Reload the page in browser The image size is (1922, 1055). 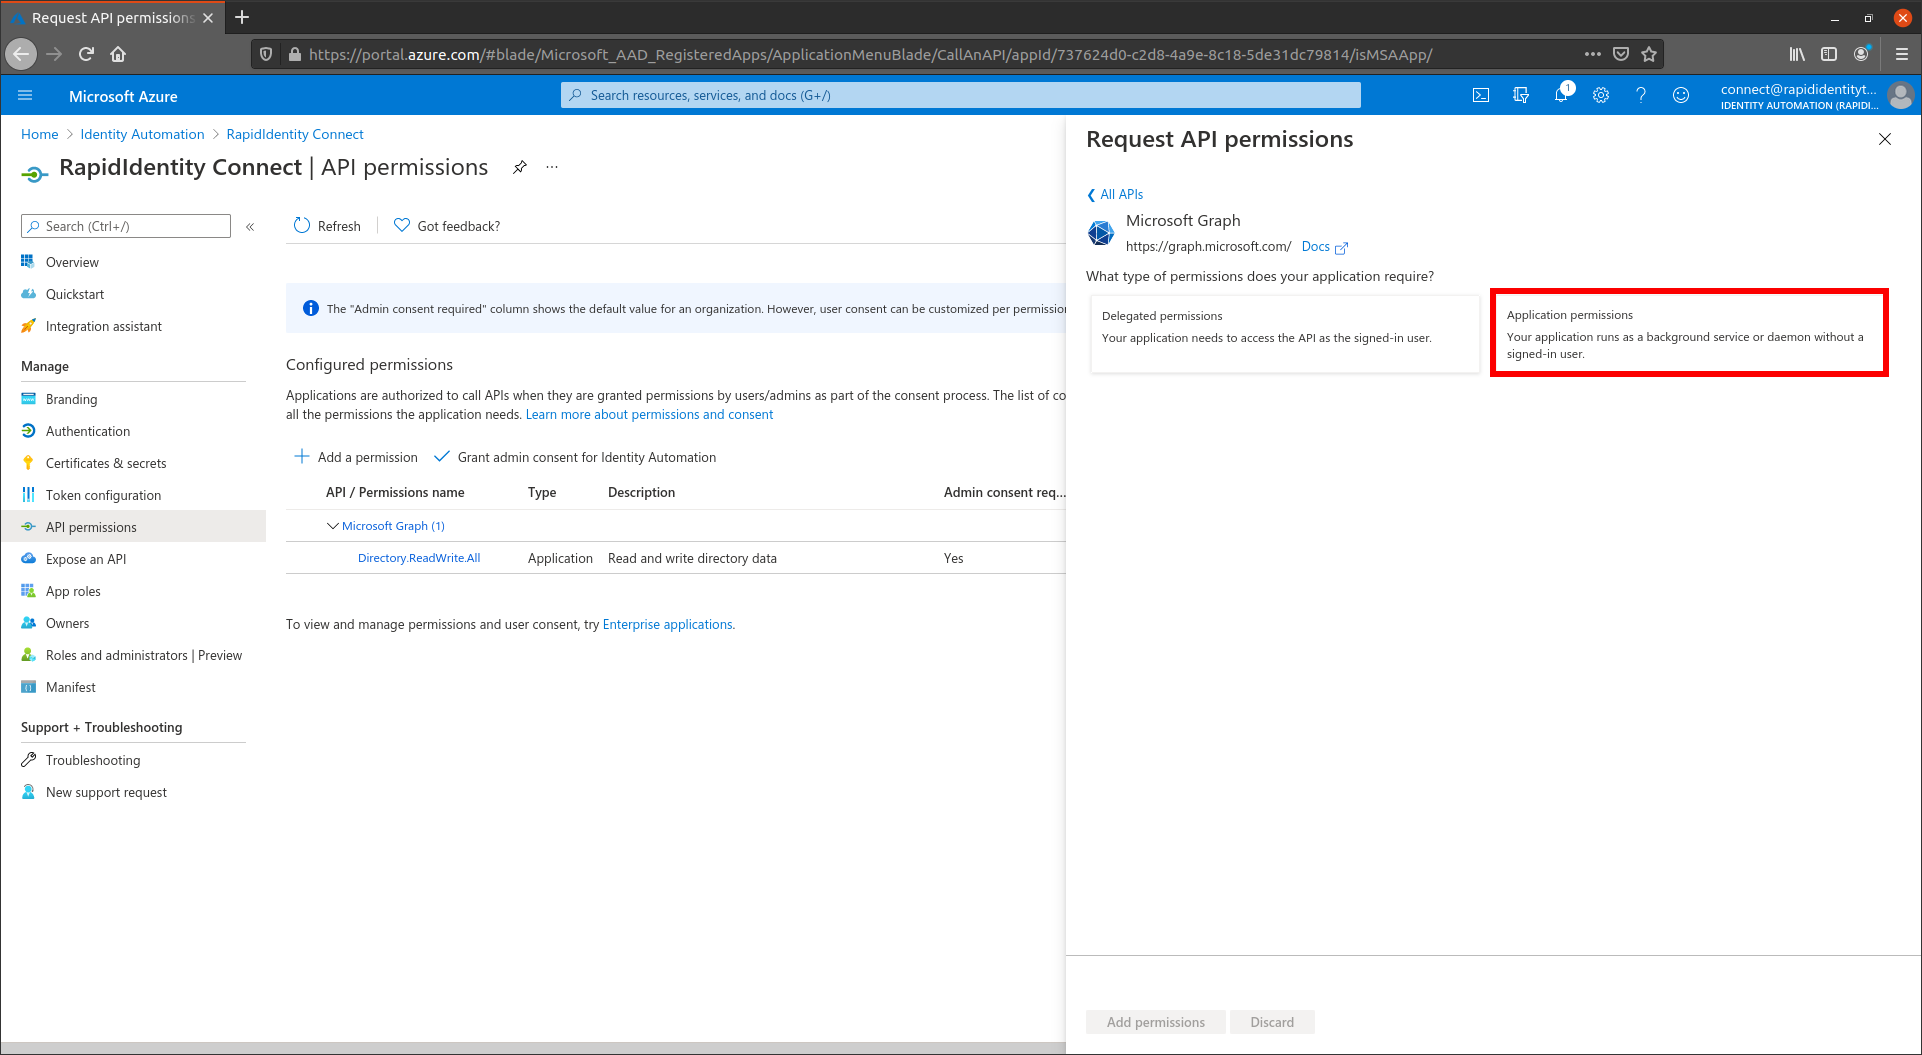[x=87, y=54]
